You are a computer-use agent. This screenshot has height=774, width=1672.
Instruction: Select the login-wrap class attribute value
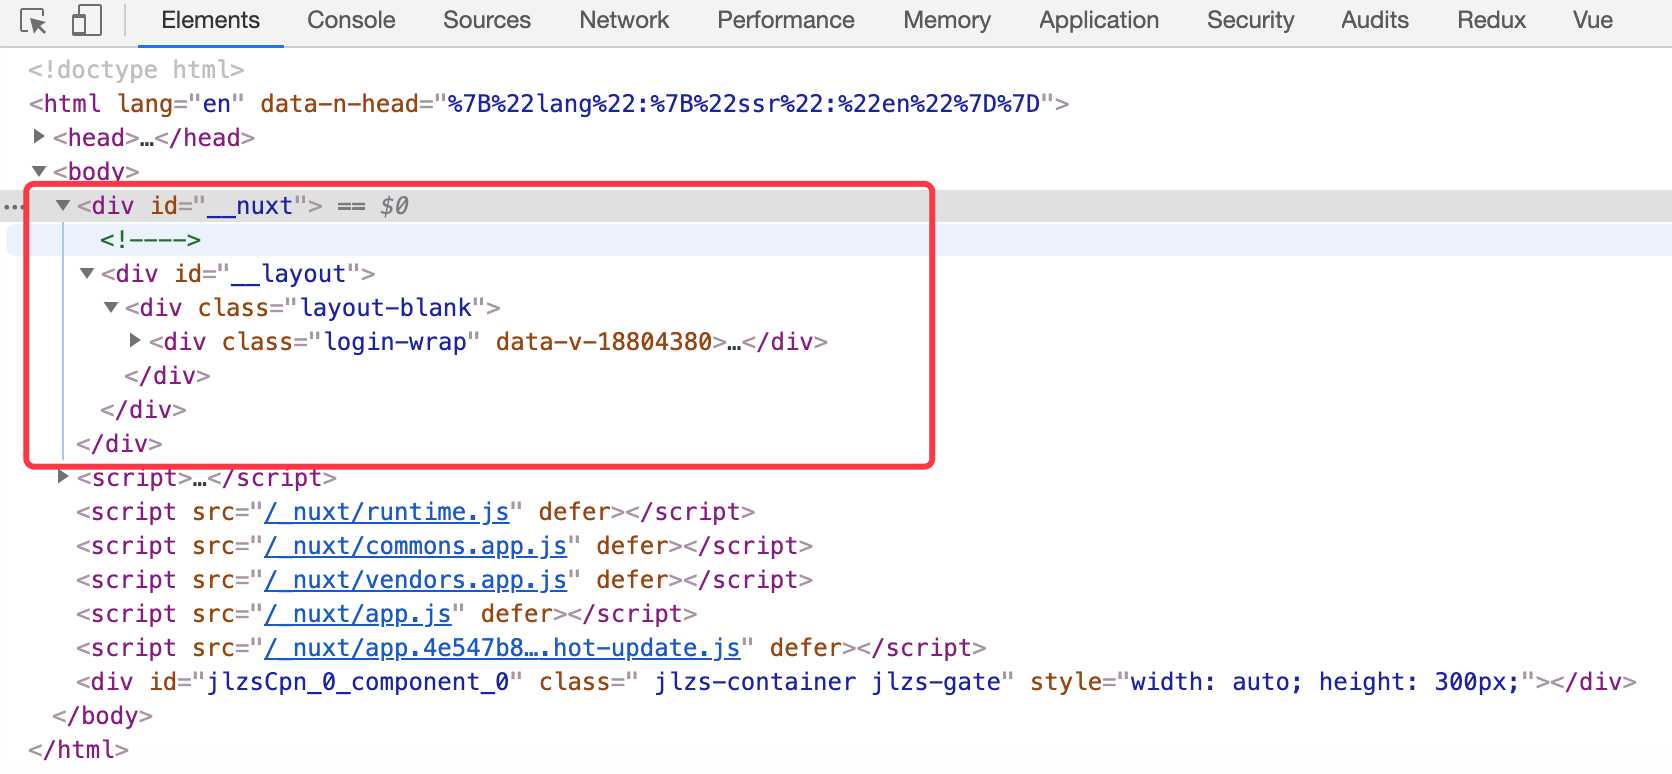[x=395, y=342]
